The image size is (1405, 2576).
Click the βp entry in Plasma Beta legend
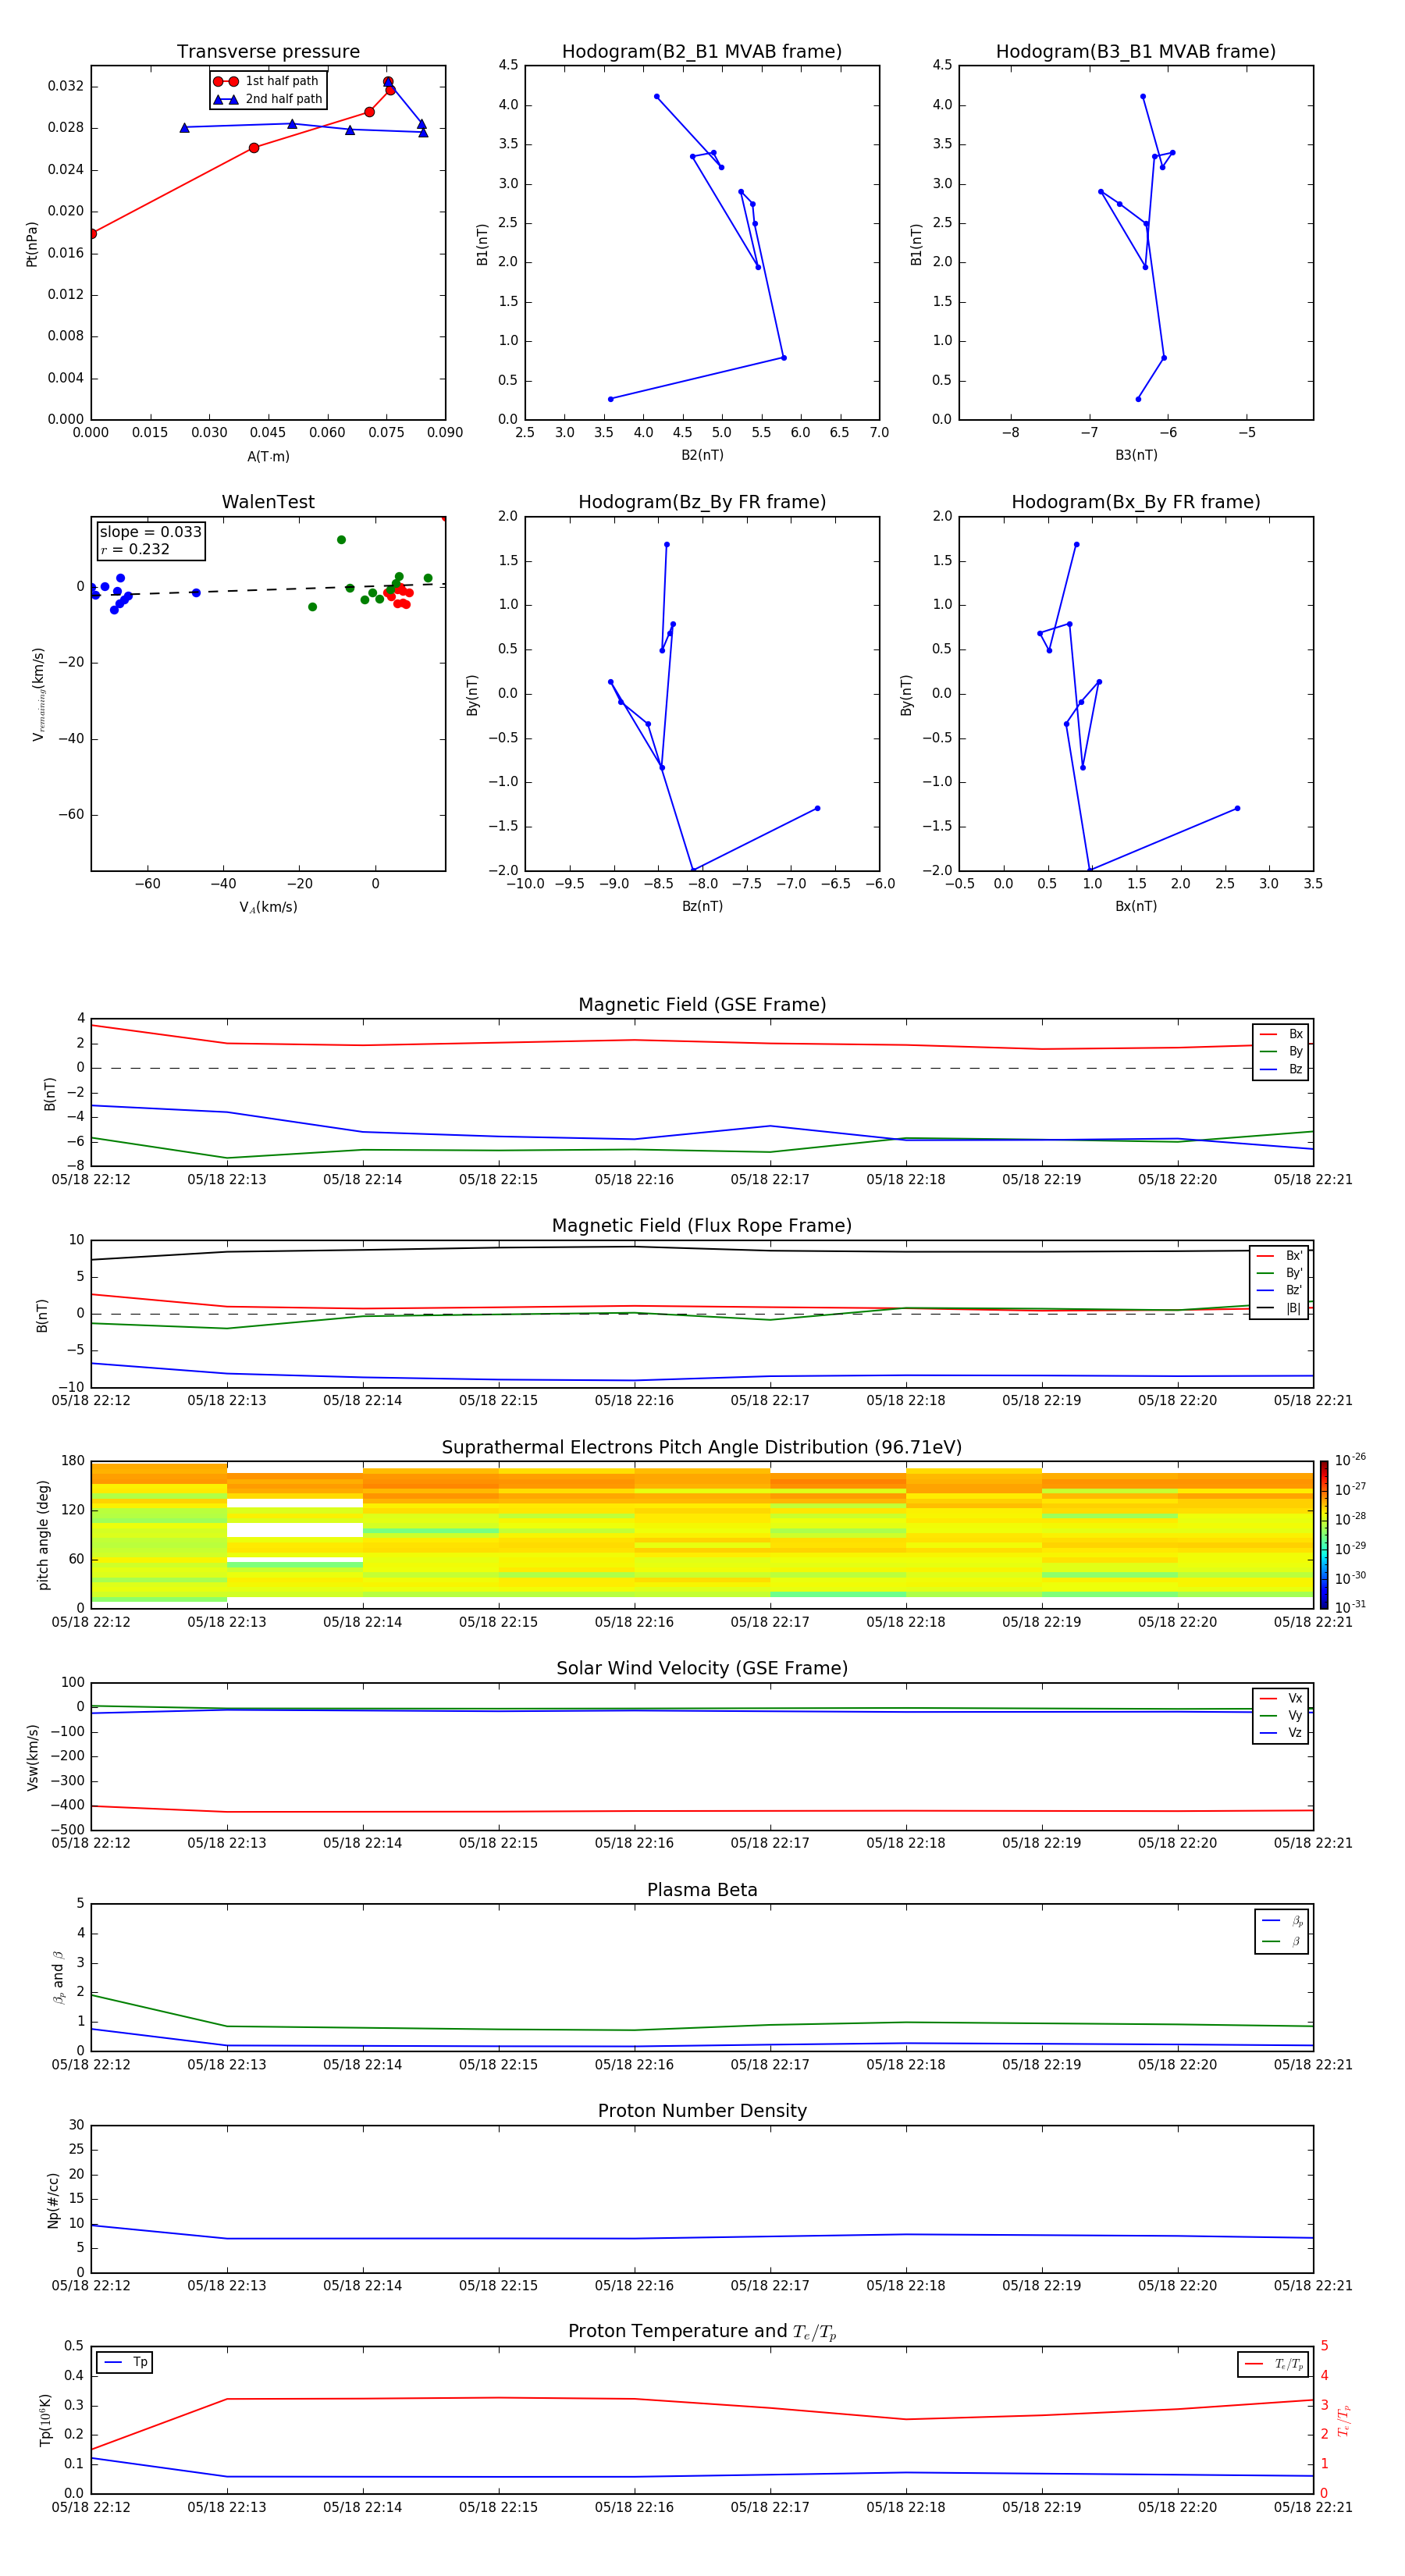coord(1282,1921)
